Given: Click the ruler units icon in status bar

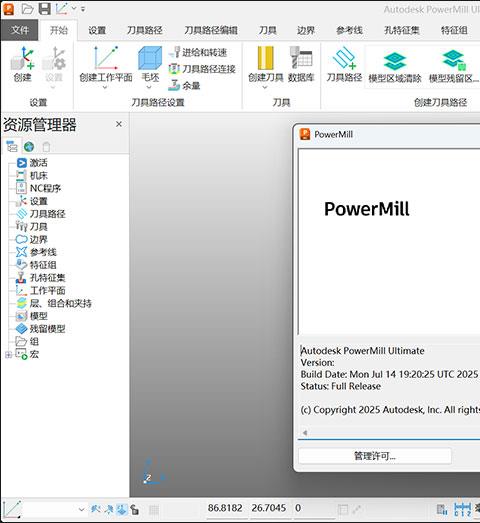Looking at the screenshot, I should (462, 509).
